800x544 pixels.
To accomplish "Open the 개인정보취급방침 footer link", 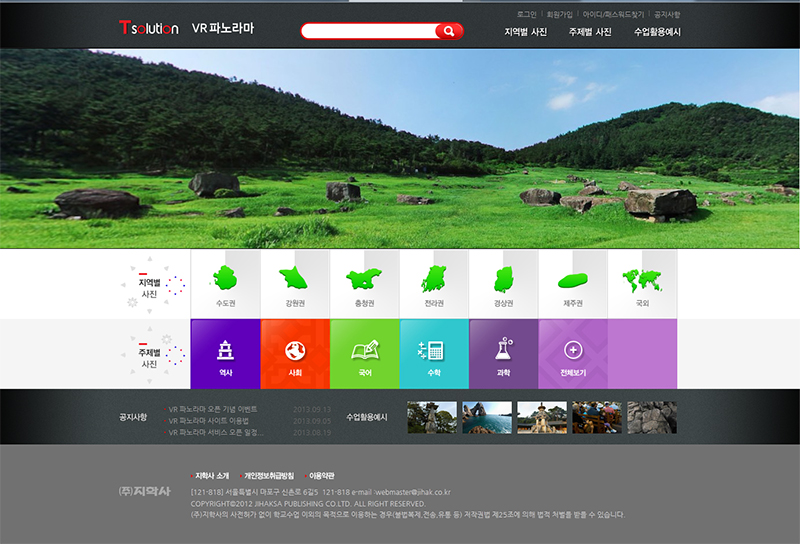I will (268, 475).
